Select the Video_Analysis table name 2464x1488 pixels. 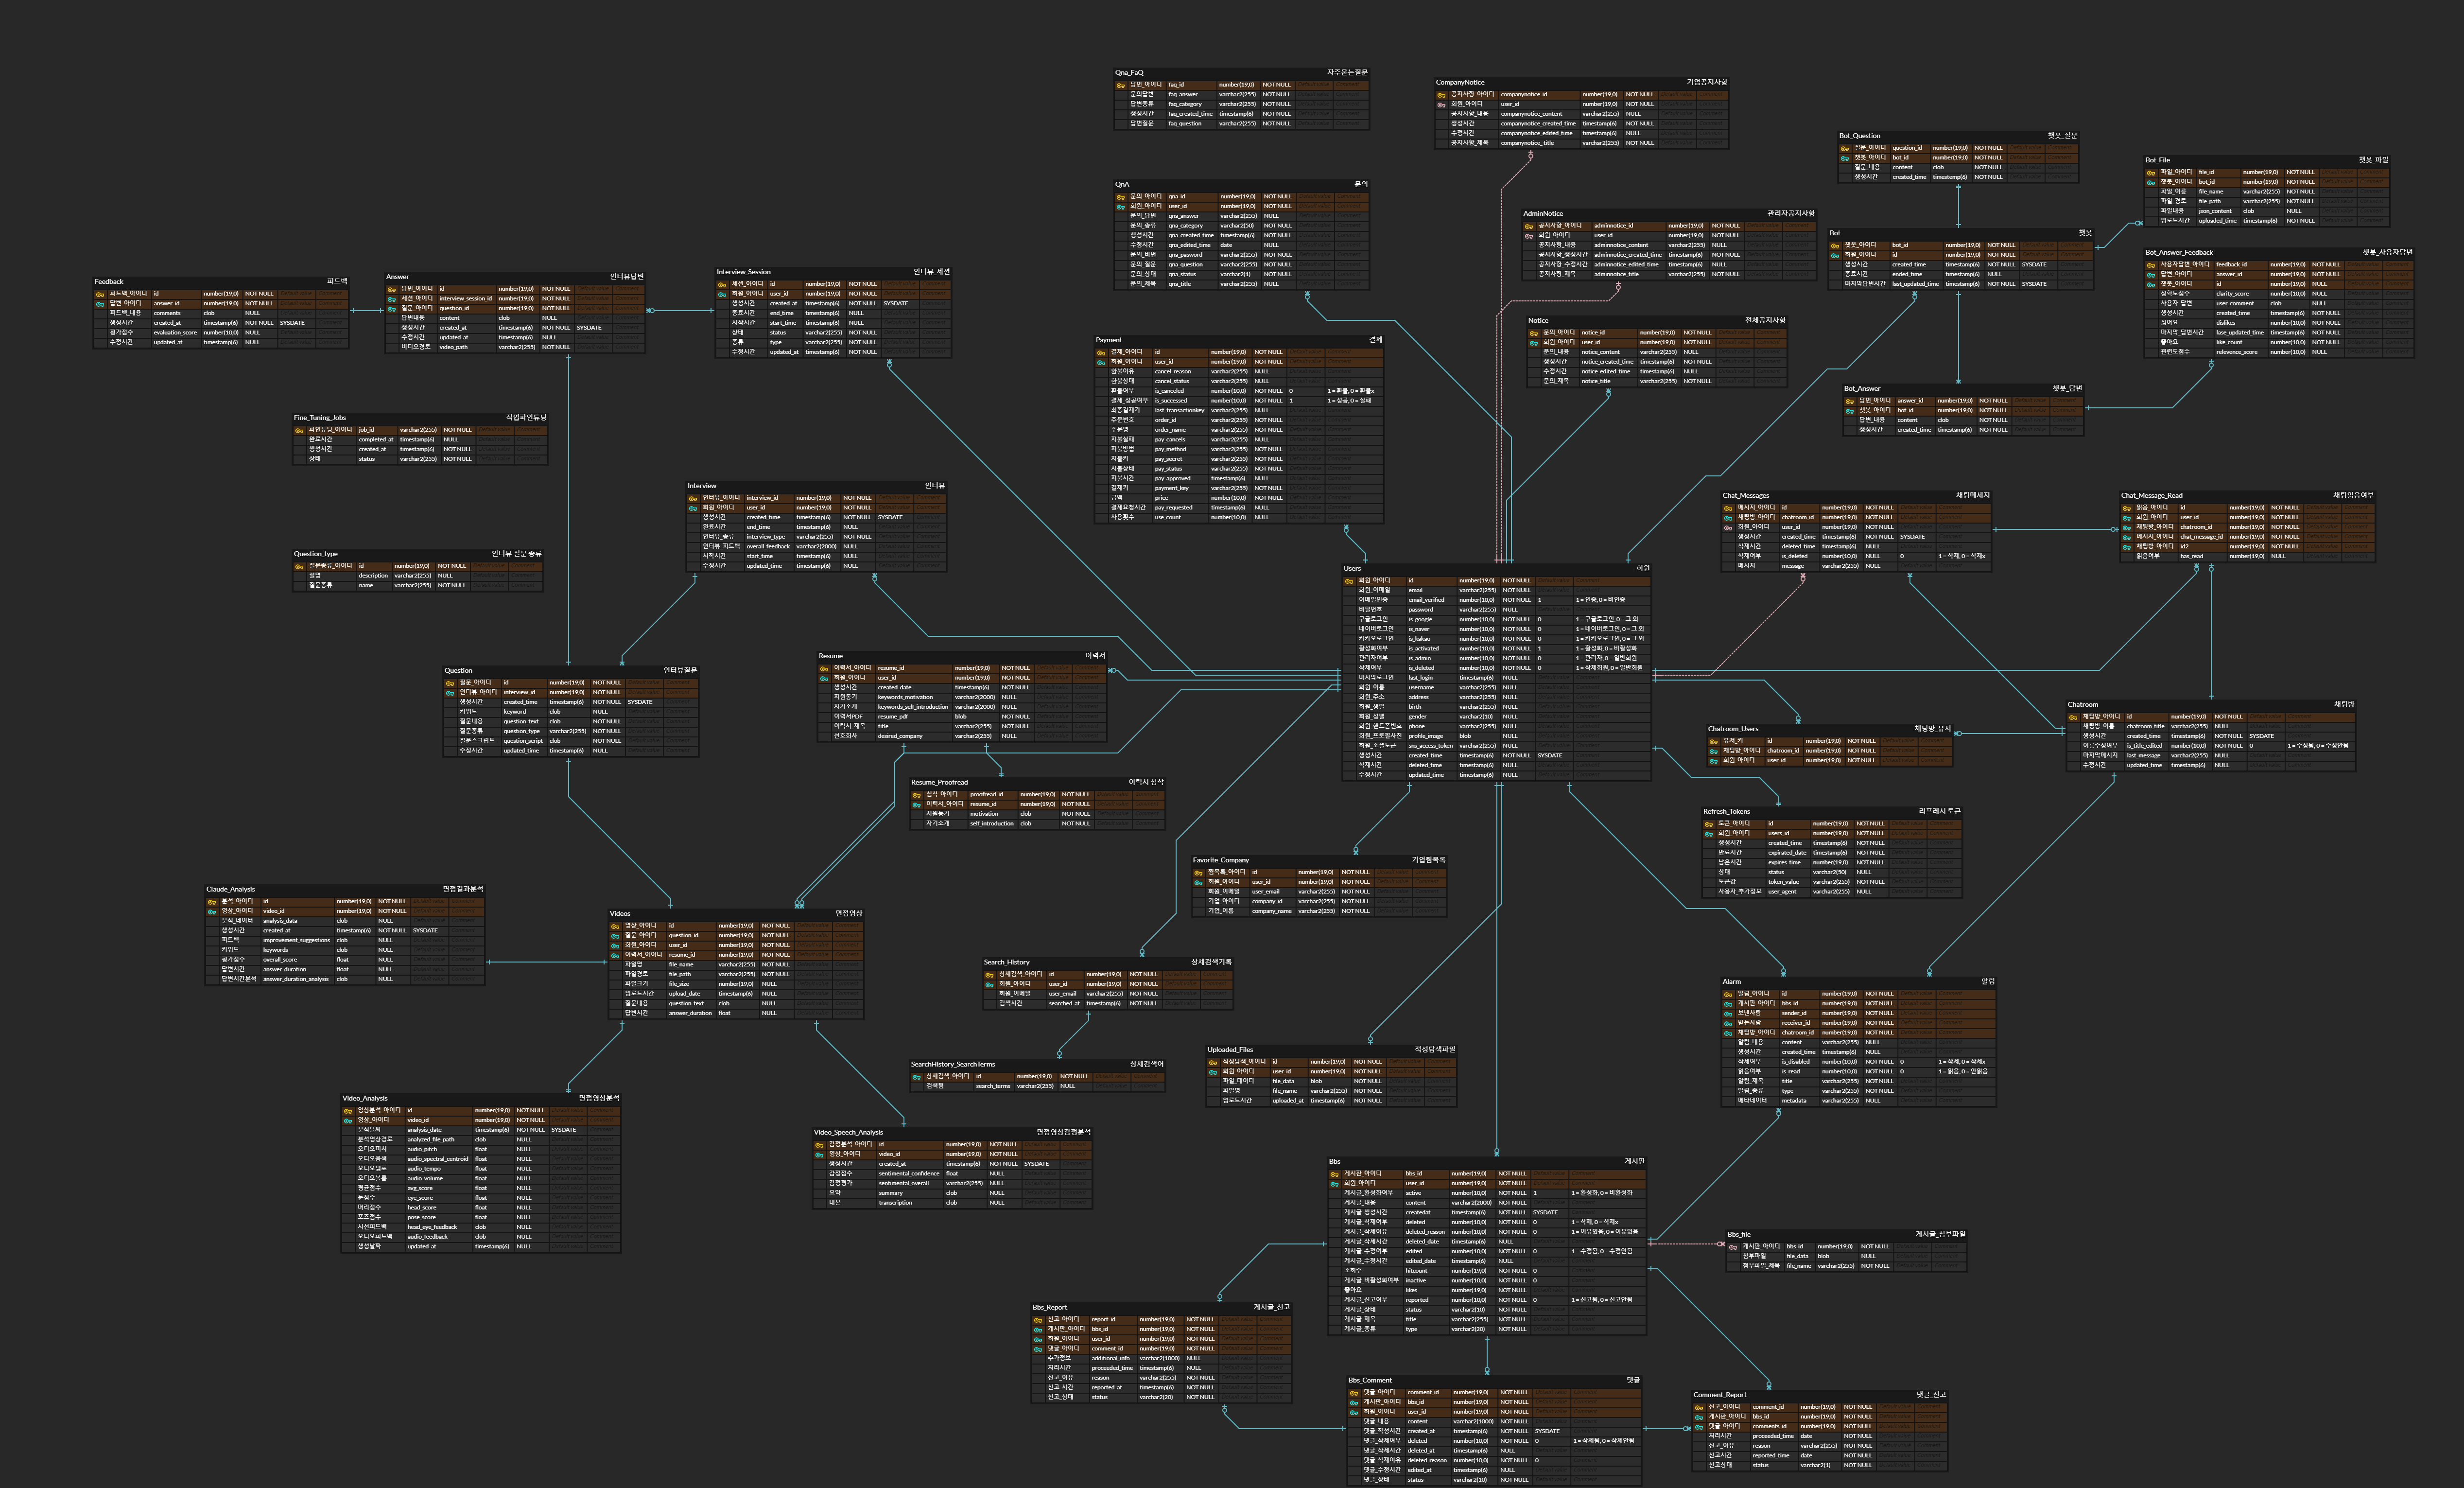(364, 1098)
